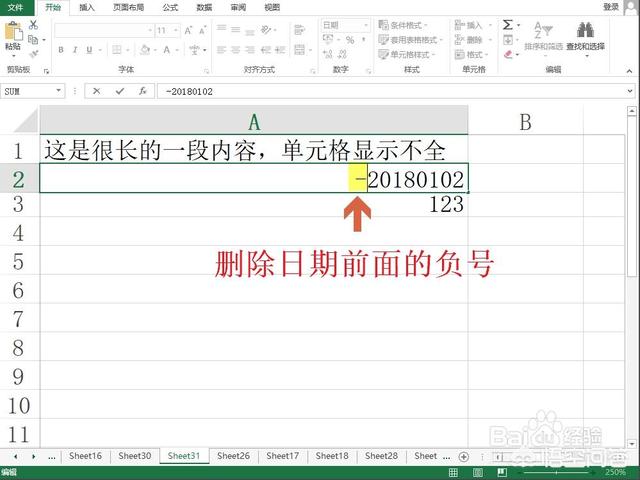Open Insert Function fx dialog

point(142,91)
